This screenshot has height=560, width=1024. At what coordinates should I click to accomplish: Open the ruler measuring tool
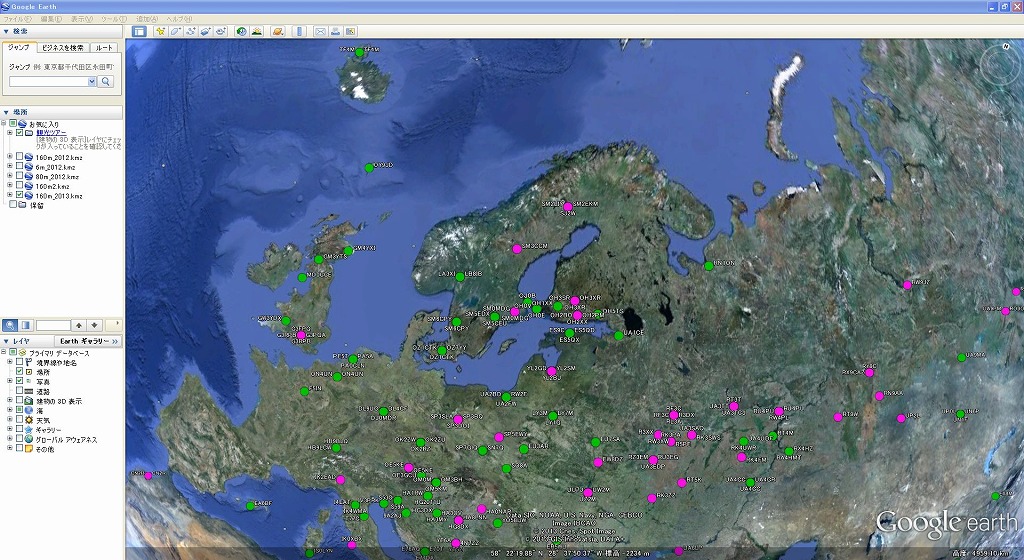299,31
